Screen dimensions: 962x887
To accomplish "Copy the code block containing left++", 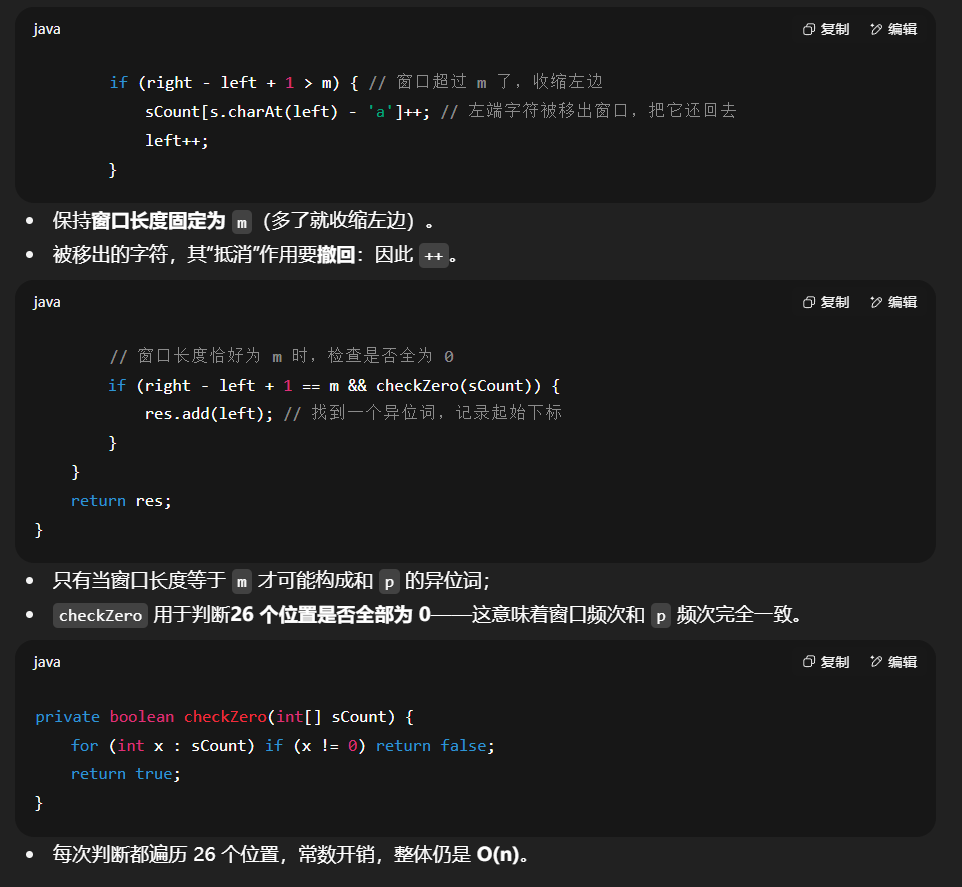I will click(x=826, y=29).
